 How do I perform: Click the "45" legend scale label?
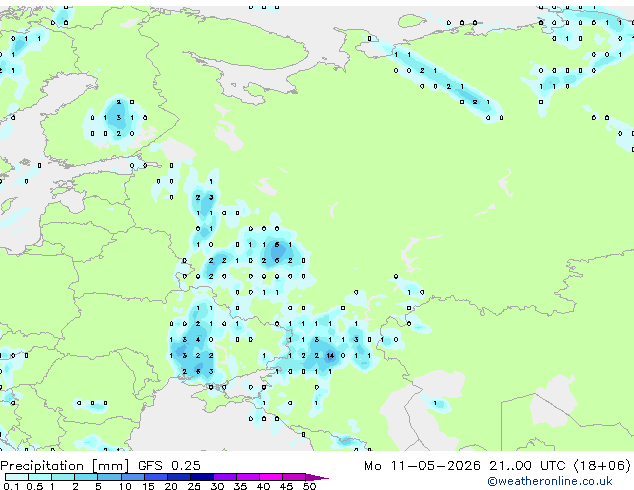(x=286, y=486)
